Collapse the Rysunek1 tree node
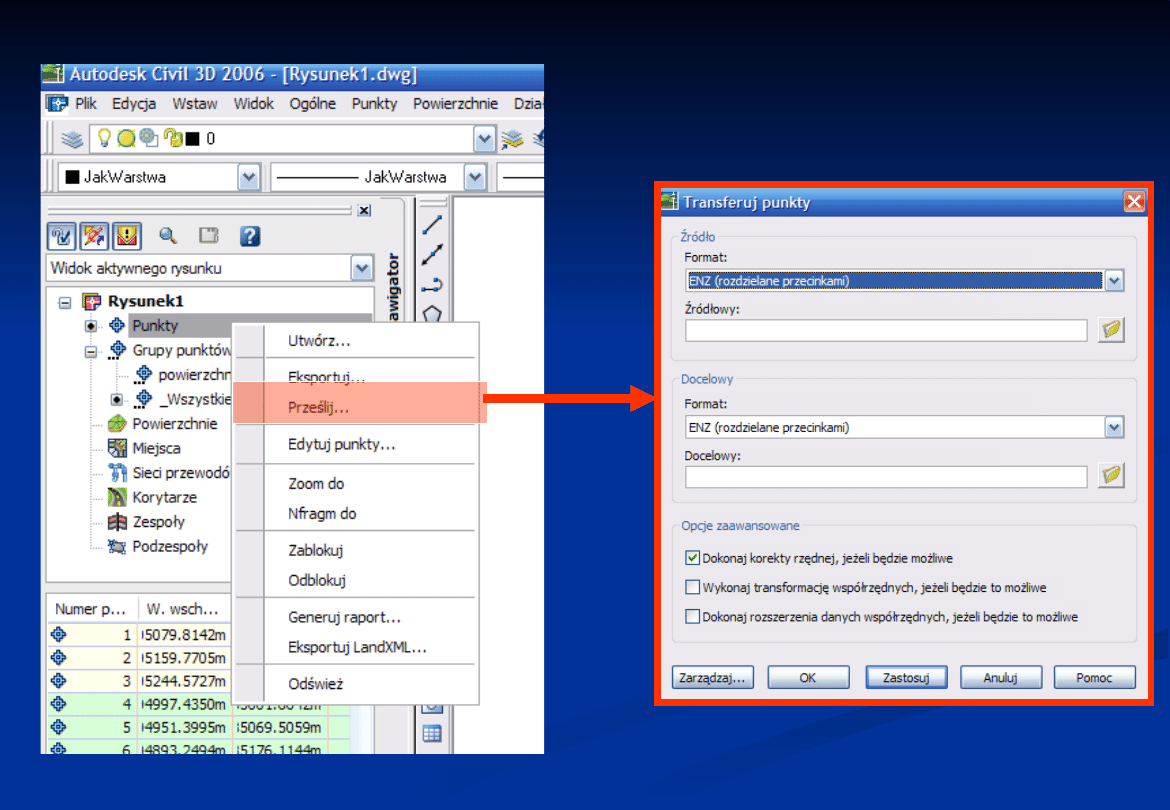This screenshot has width=1170, height=810. tap(65, 302)
